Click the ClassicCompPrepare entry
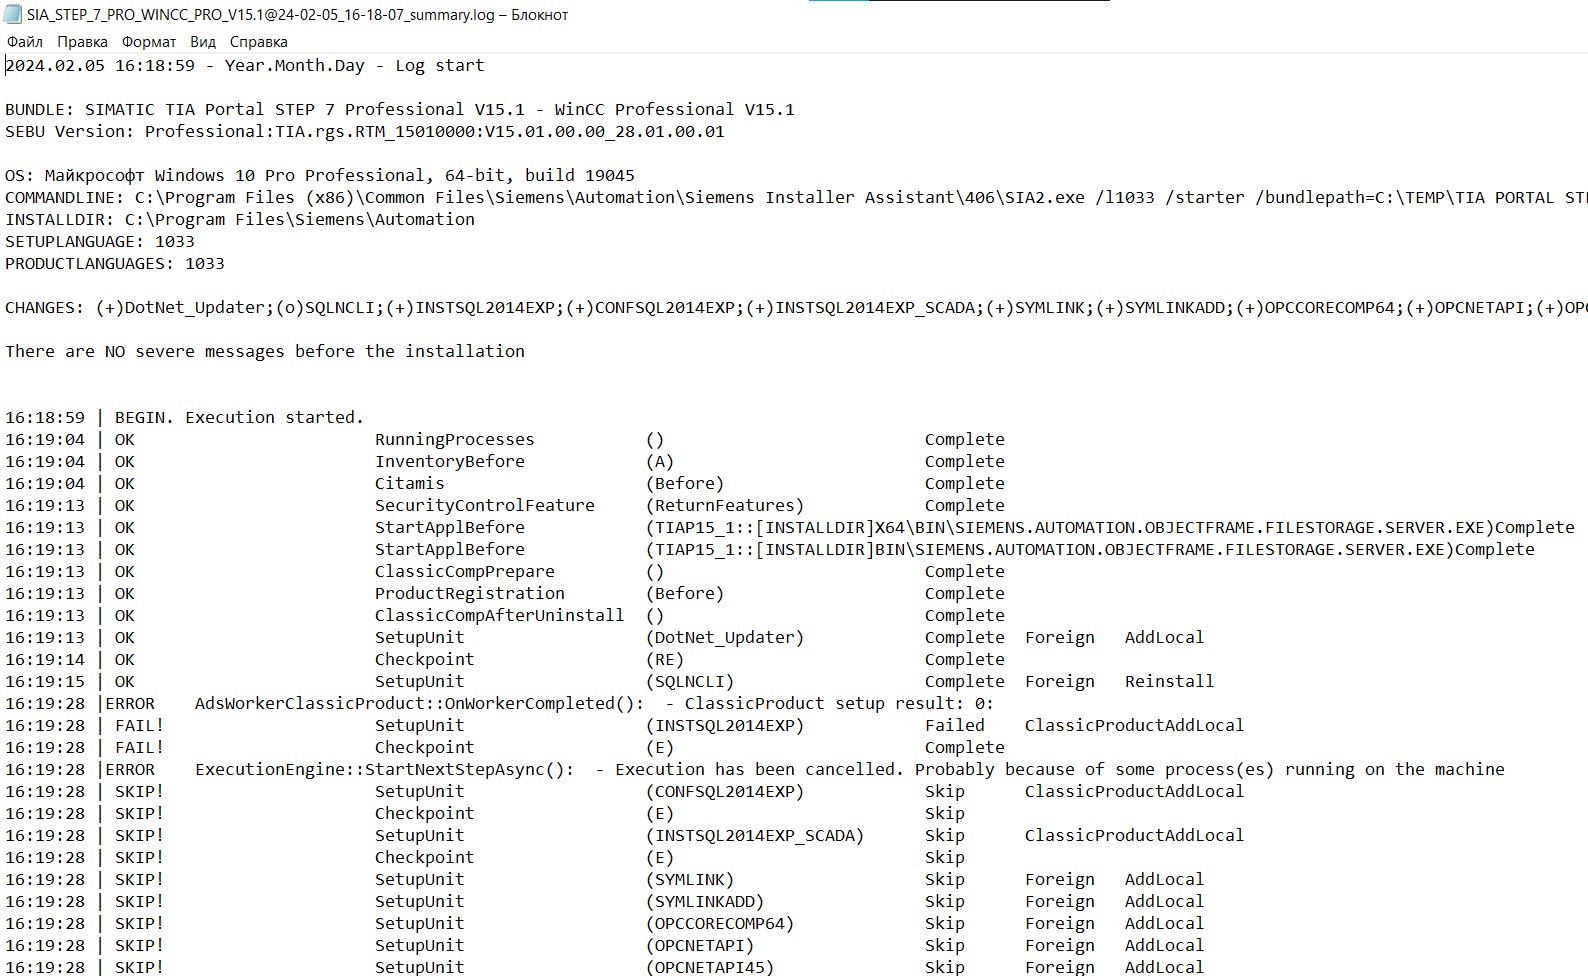This screenshot has width=1588, height=976. [x=465, y=572]
